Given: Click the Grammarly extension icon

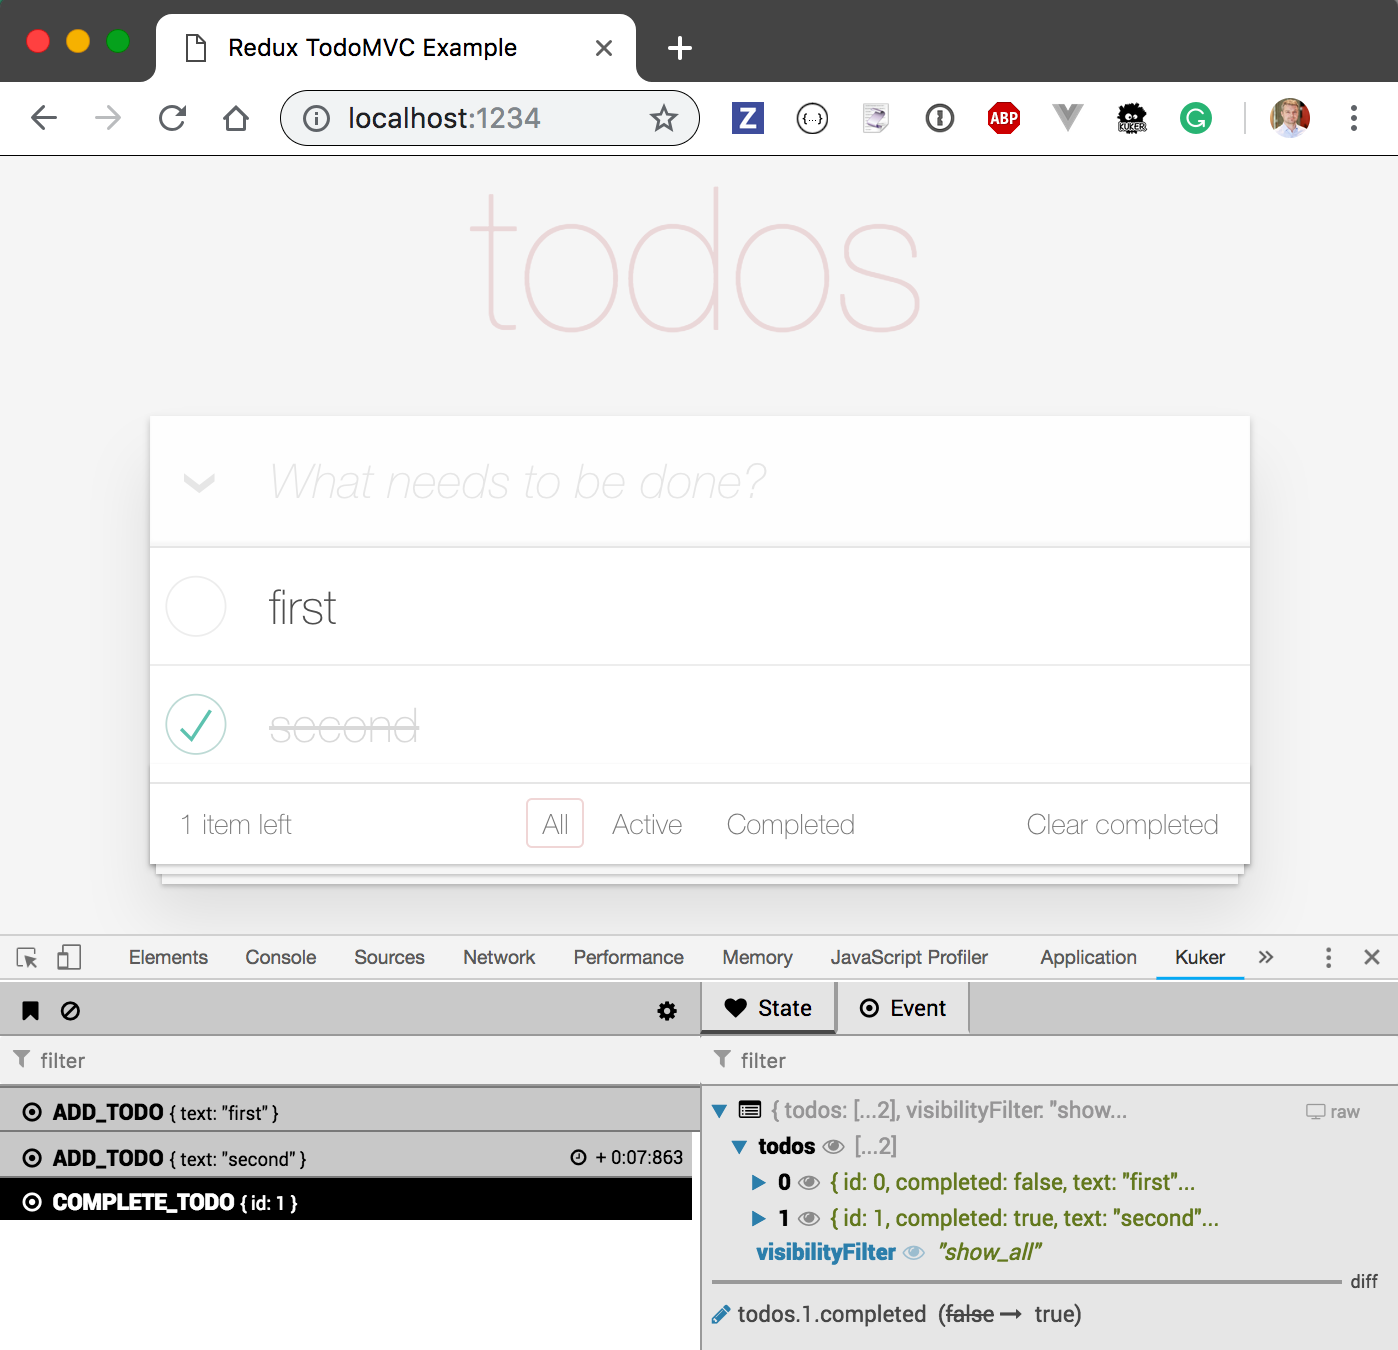Looking at the screenshot, I should 1195,118.
